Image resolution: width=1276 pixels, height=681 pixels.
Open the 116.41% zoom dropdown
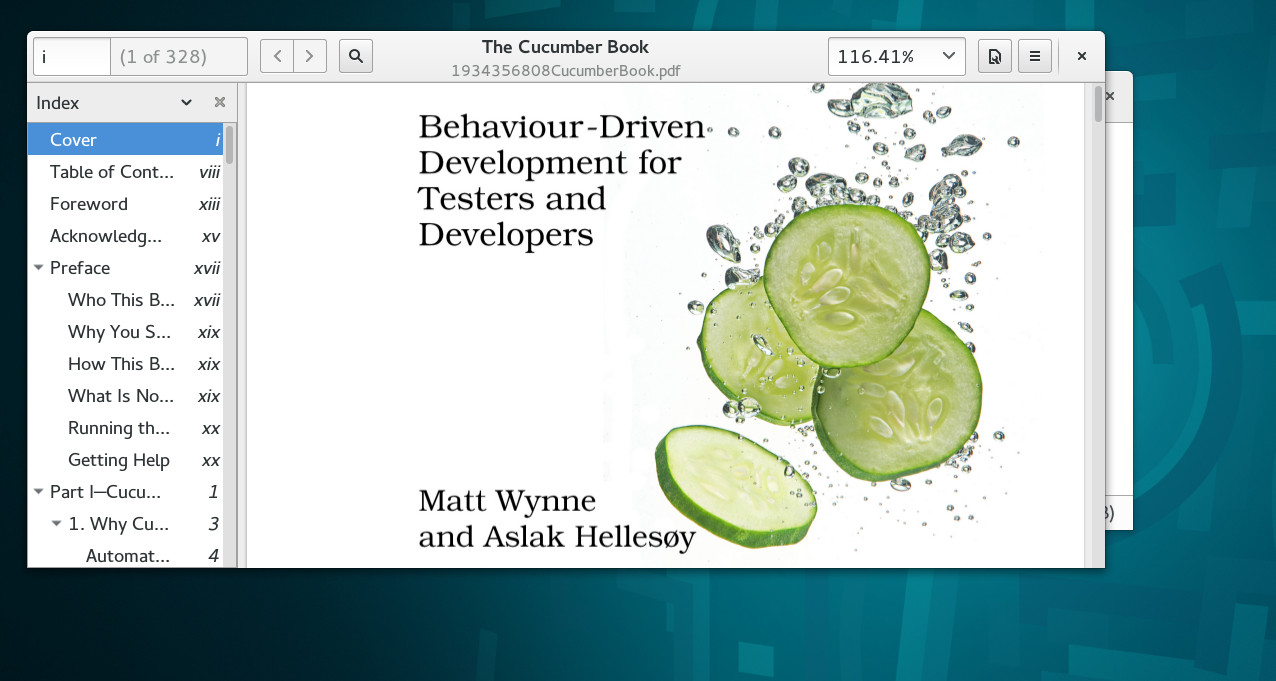[897, 56]
